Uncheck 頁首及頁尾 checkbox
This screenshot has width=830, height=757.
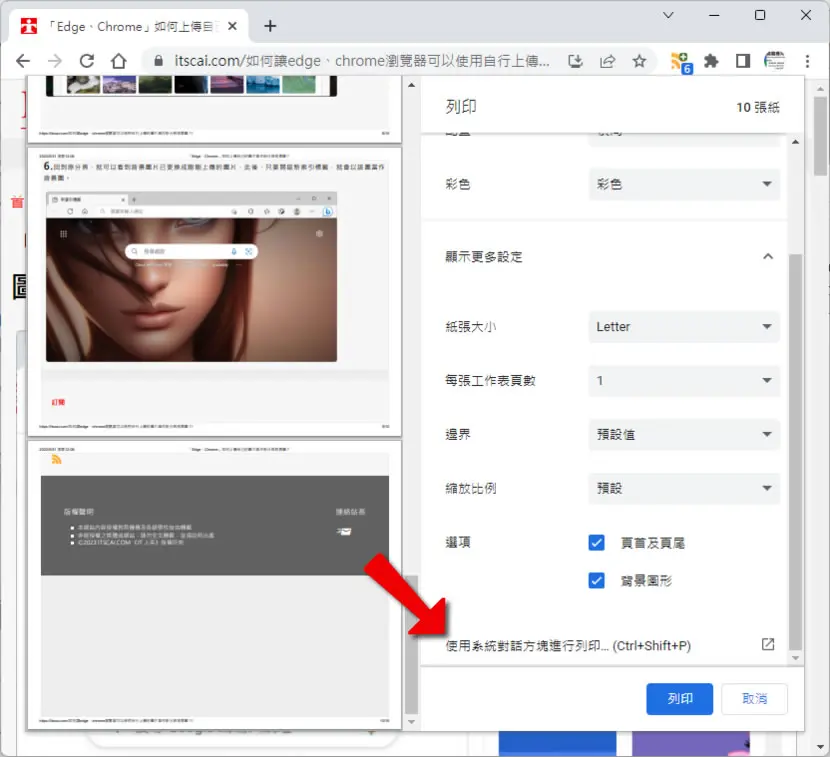pos(596,543)
